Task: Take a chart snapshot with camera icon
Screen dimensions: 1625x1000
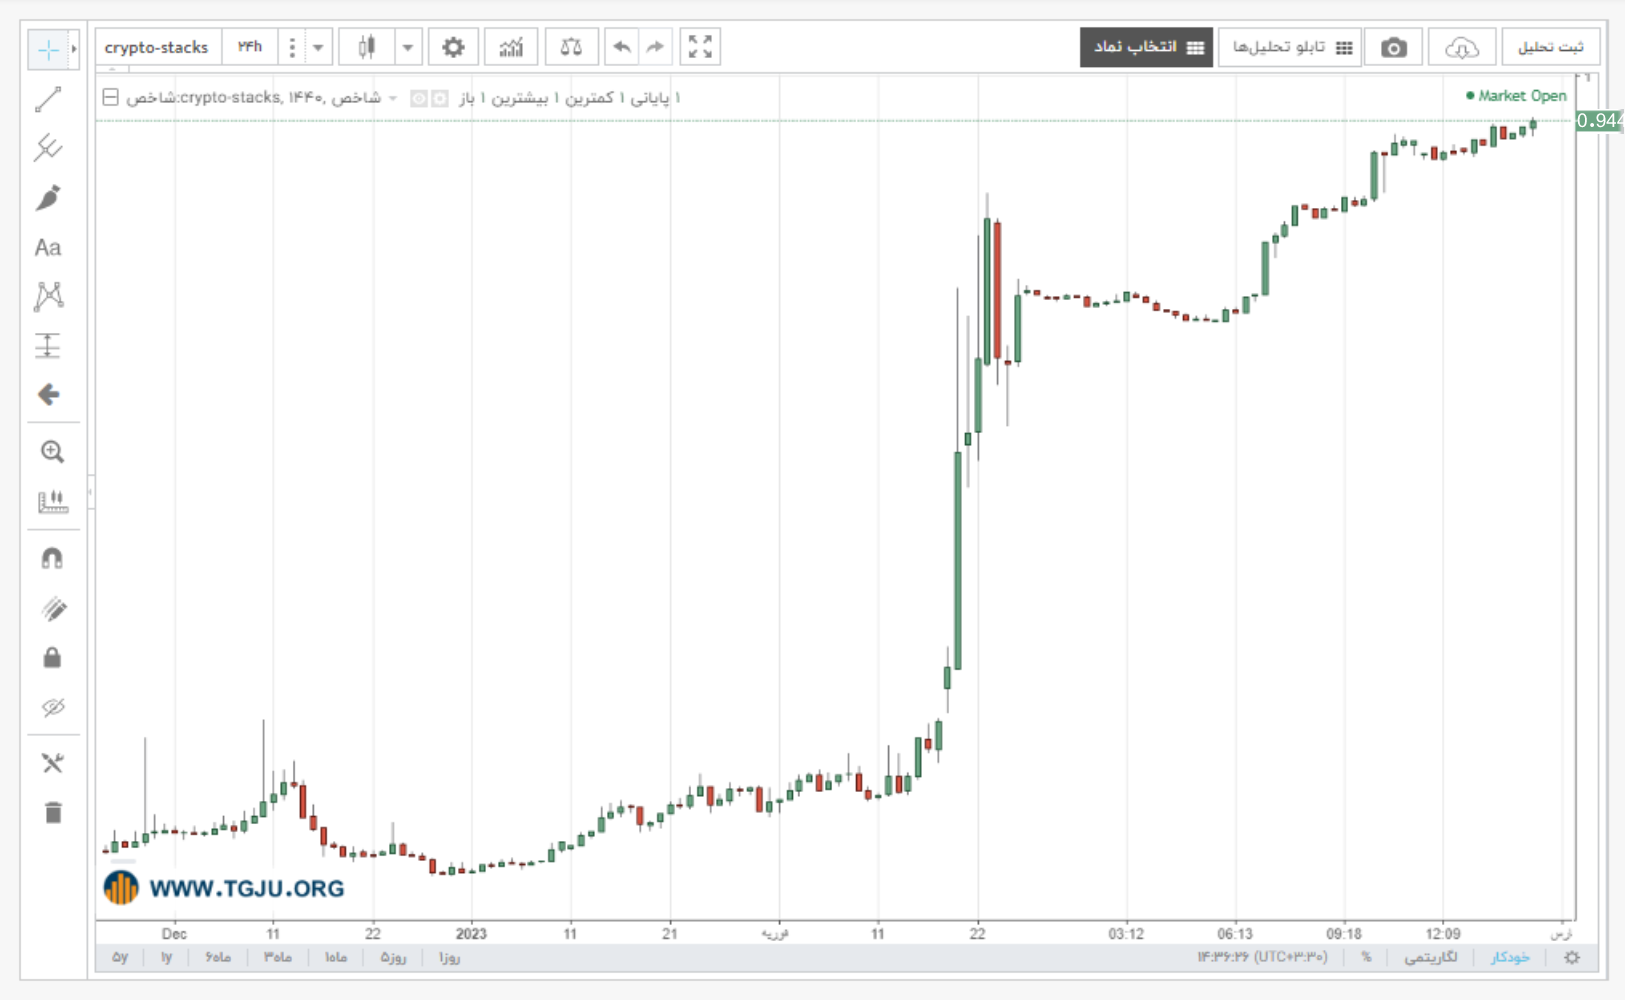Action: (x=1393, y=47)
